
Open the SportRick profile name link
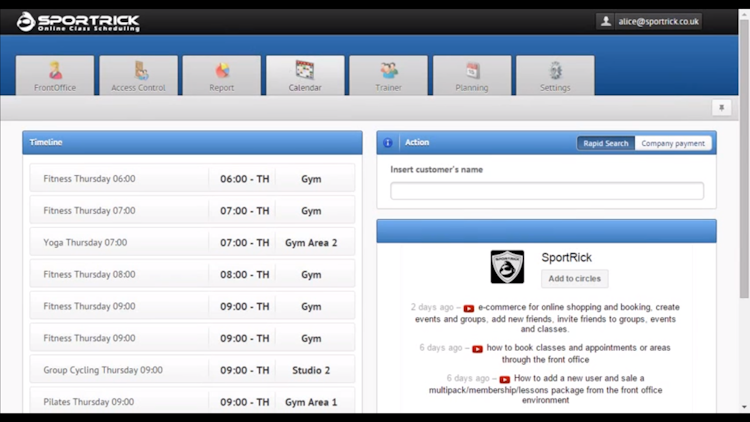[x=566, y=257]
